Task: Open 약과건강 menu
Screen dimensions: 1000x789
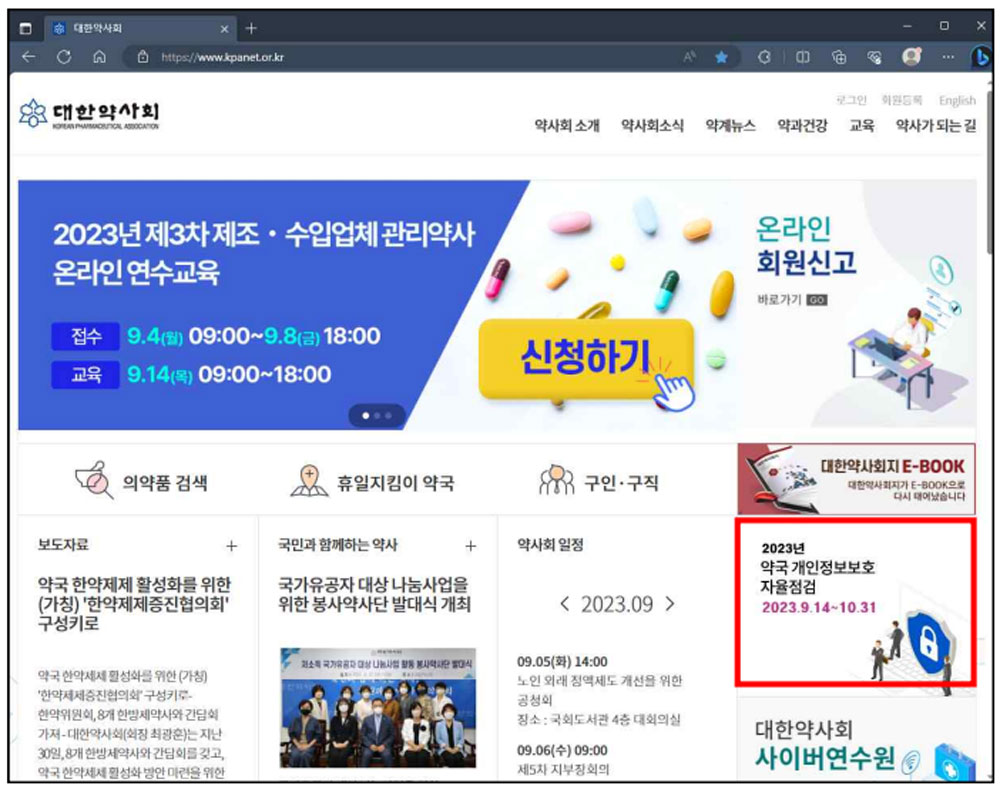Action: click(802, 126)
